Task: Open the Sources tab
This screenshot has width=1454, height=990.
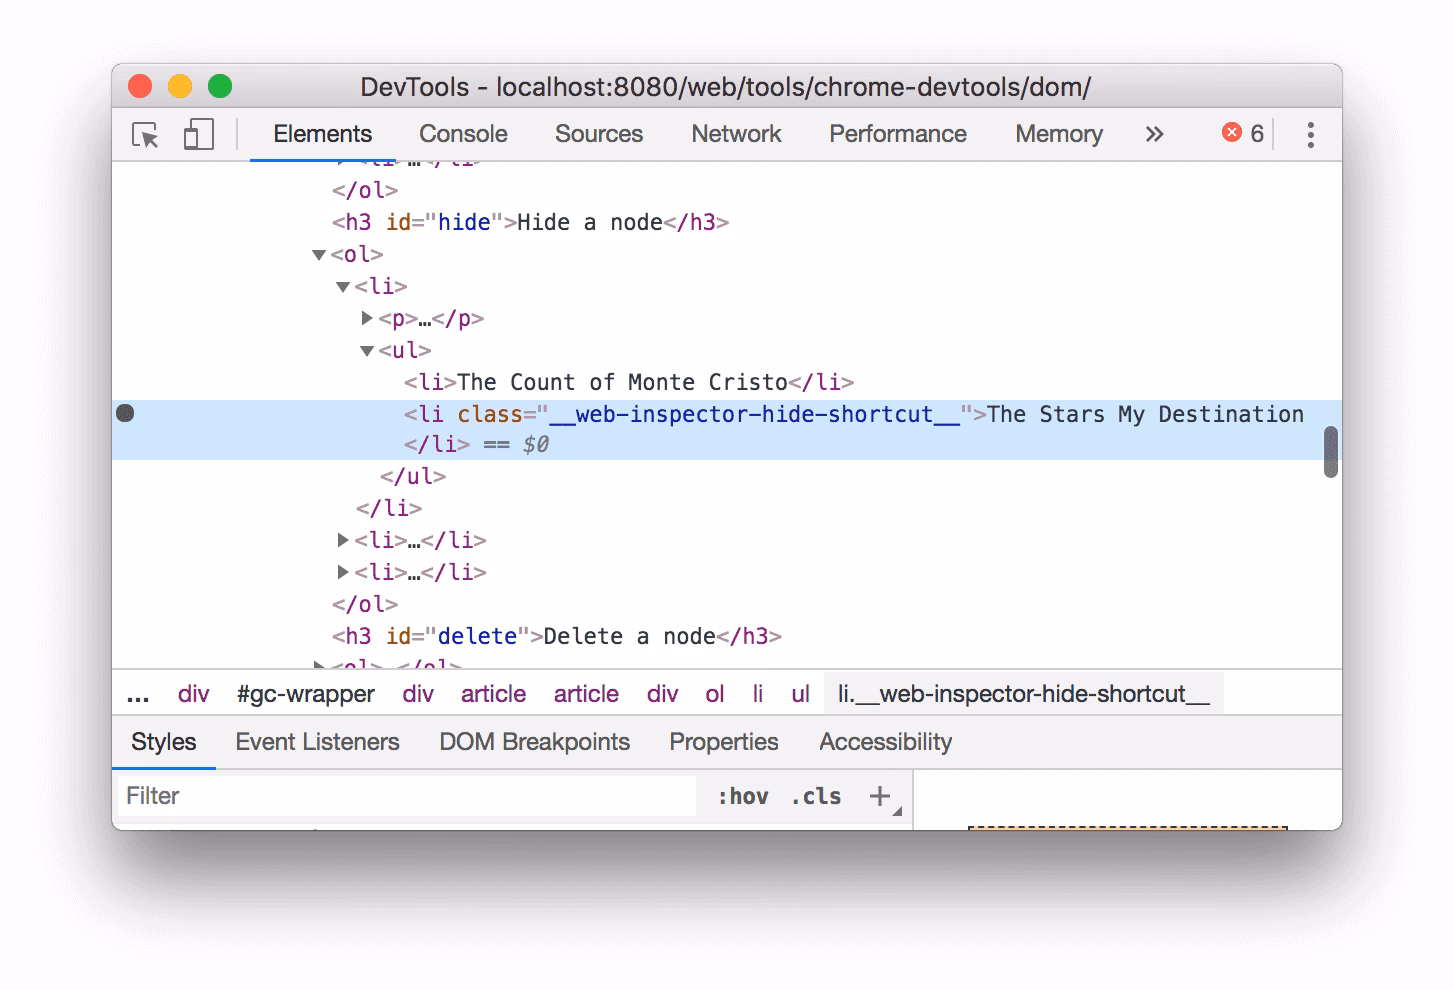Action: tap(599, 134)
